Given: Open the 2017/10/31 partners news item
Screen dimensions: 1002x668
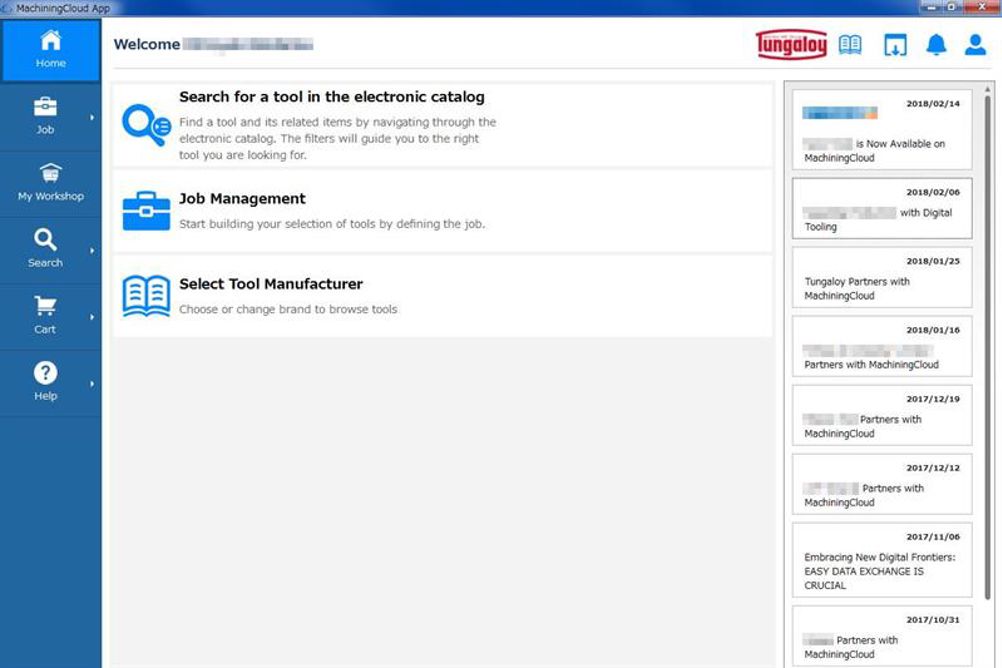Looking at the screenshot, I should (x=882, y=637).
